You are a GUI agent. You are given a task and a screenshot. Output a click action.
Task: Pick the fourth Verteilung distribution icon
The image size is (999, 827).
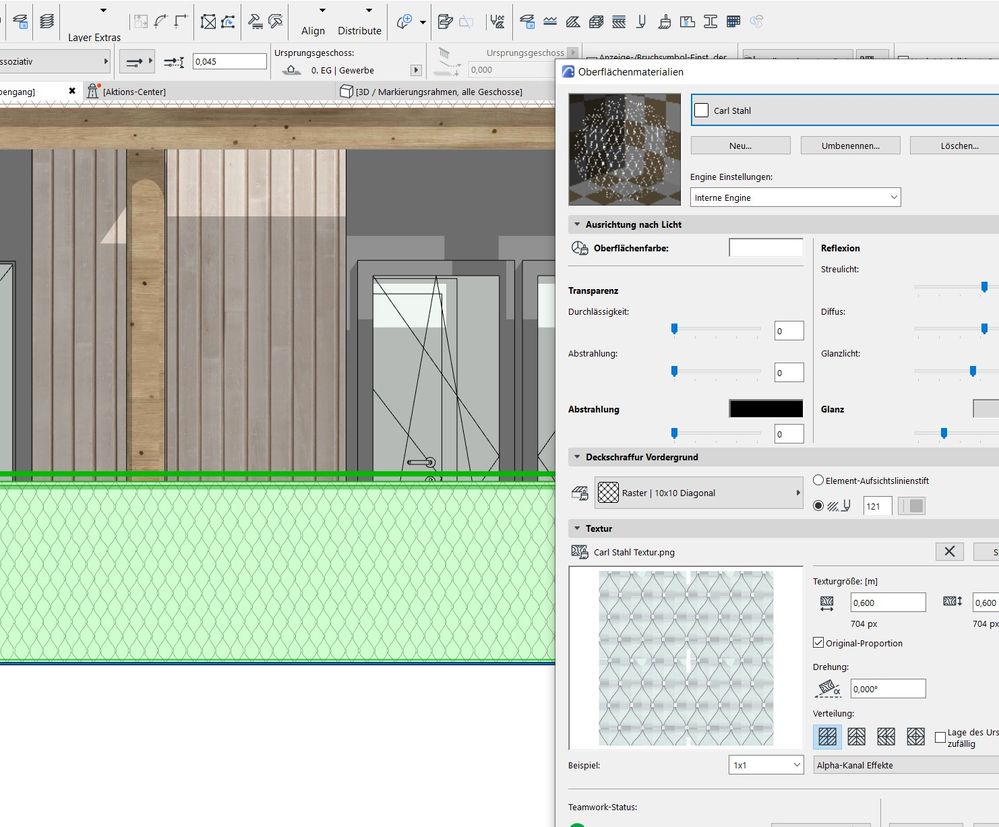[x=915, y=737]
